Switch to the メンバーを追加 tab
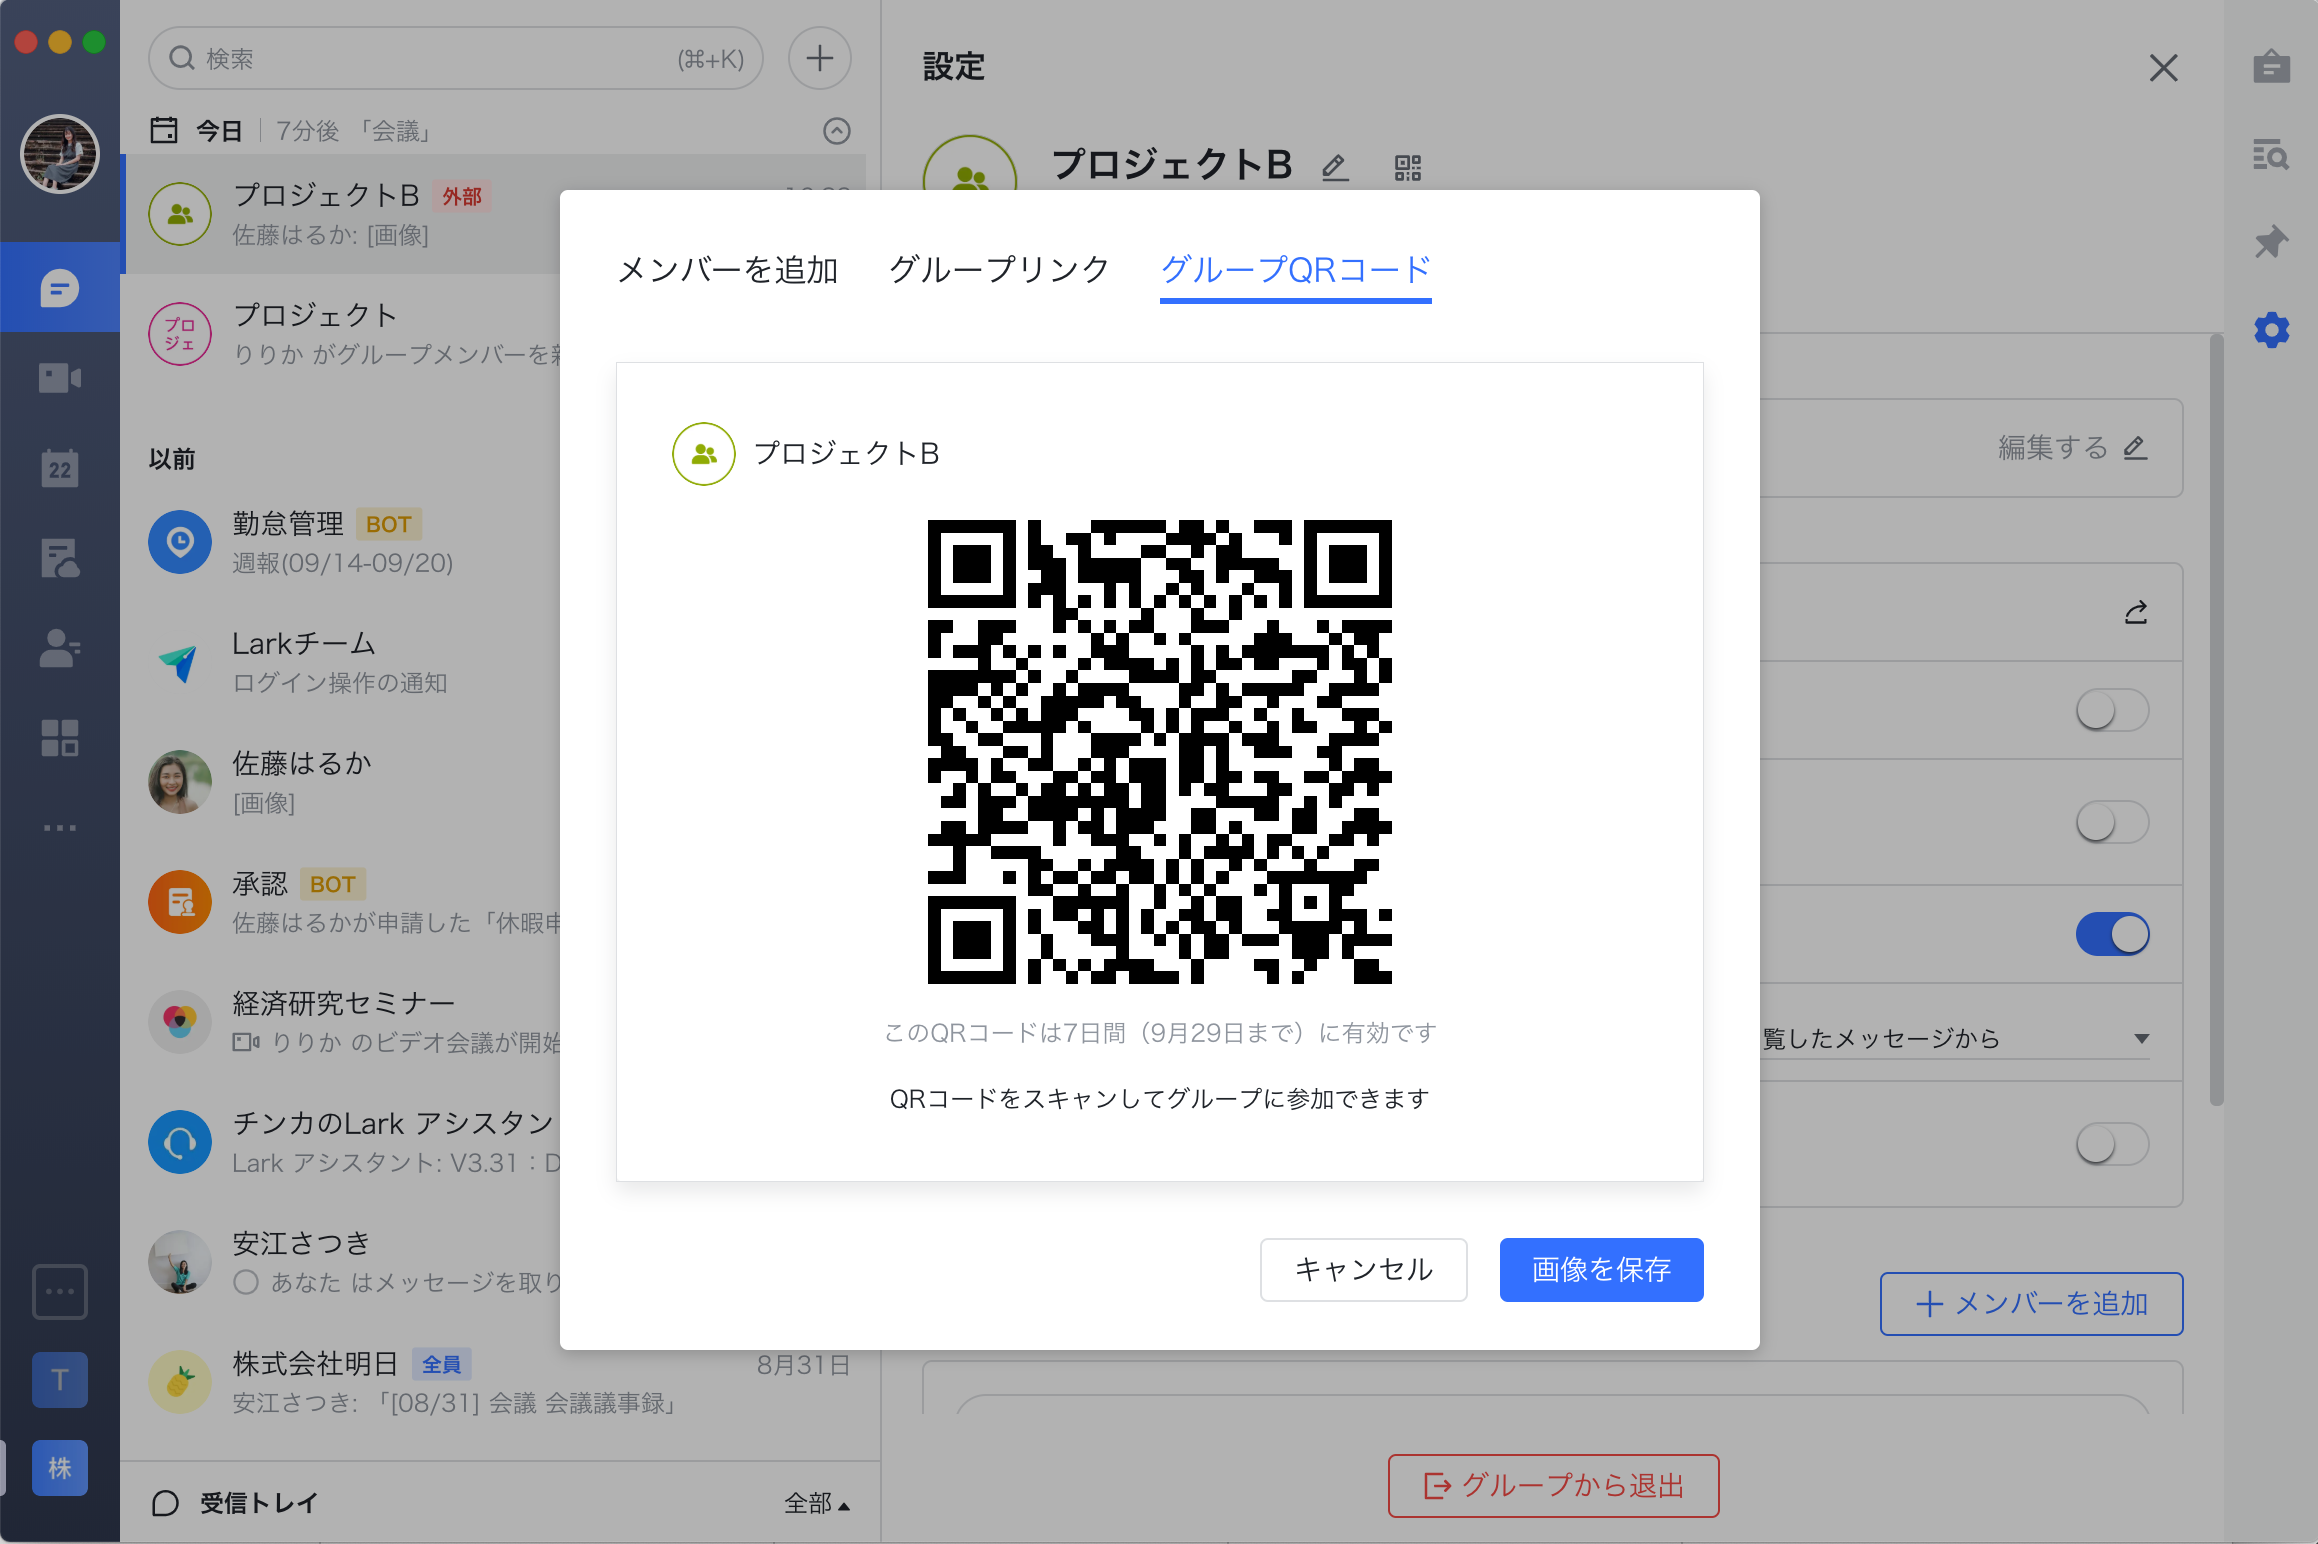The height and width of the screenshot is (1544, 2318). click(x=727, y=269)
